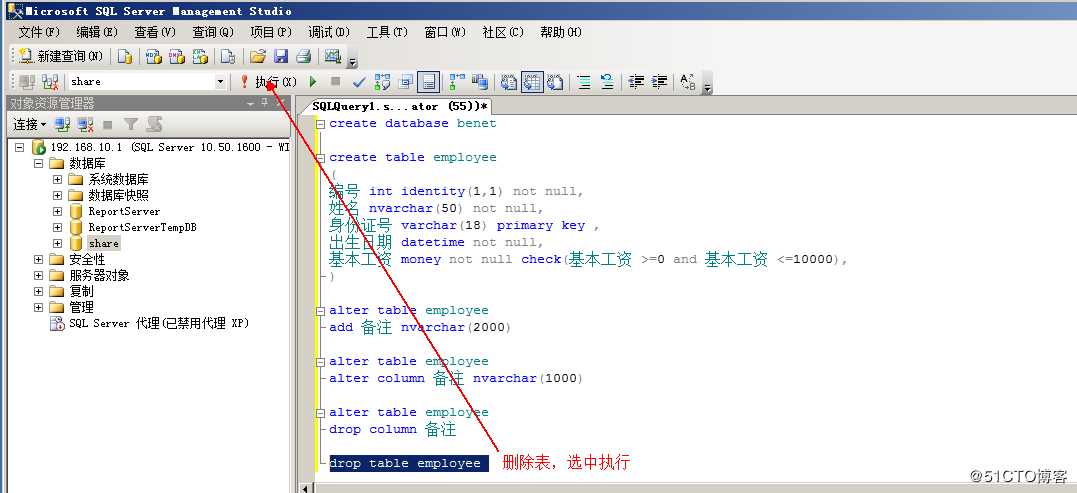Open the Project (项目) menu

point(271,32)
